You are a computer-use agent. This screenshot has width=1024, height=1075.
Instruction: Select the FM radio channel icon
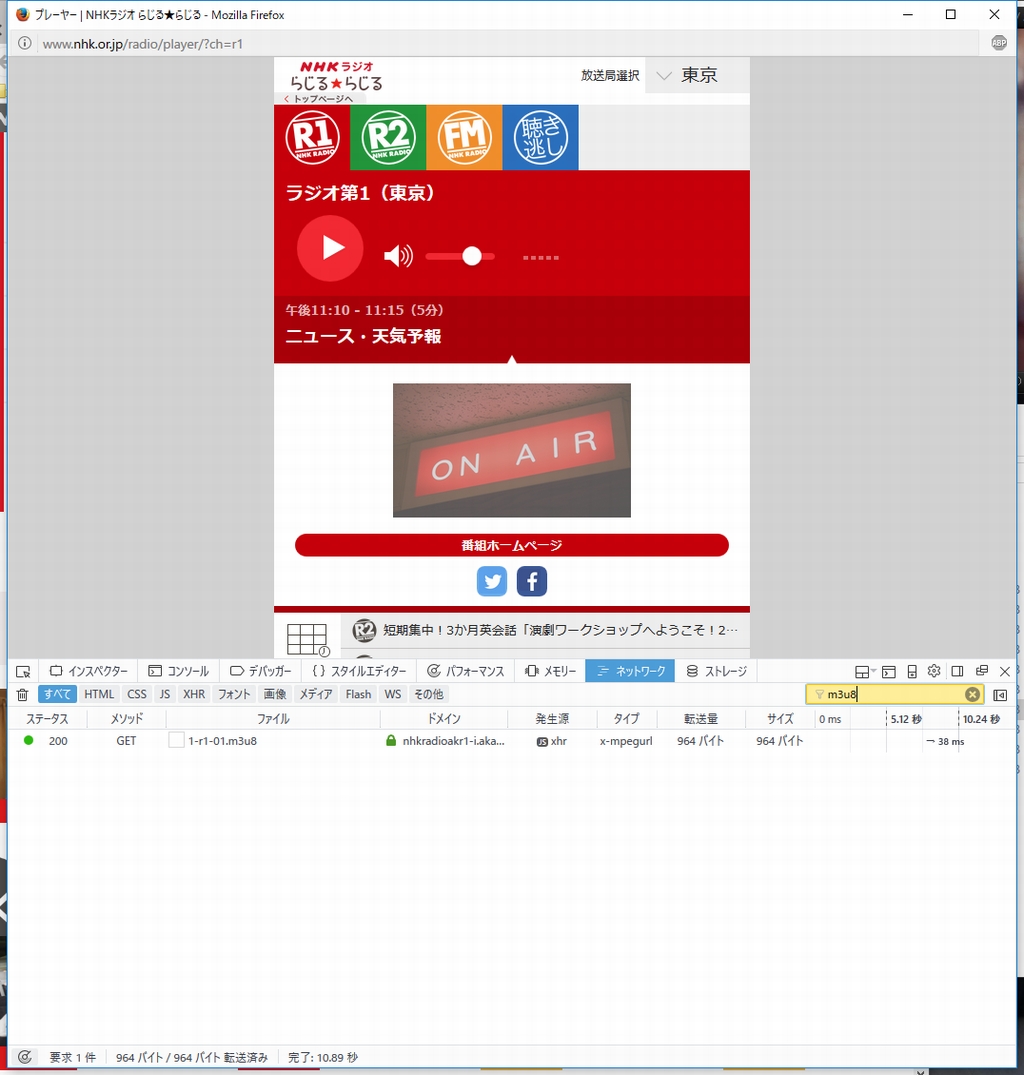pos(464,137)
